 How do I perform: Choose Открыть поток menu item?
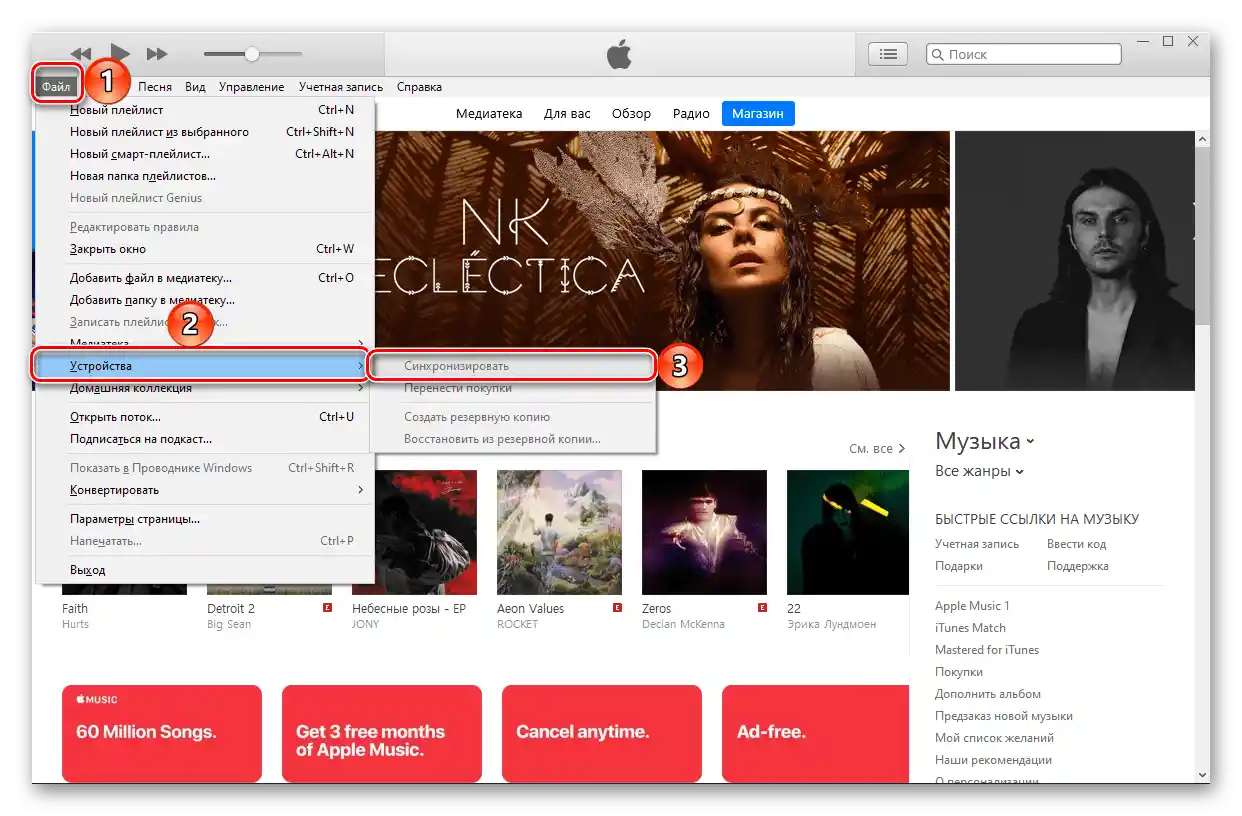[x=205, y=417]
